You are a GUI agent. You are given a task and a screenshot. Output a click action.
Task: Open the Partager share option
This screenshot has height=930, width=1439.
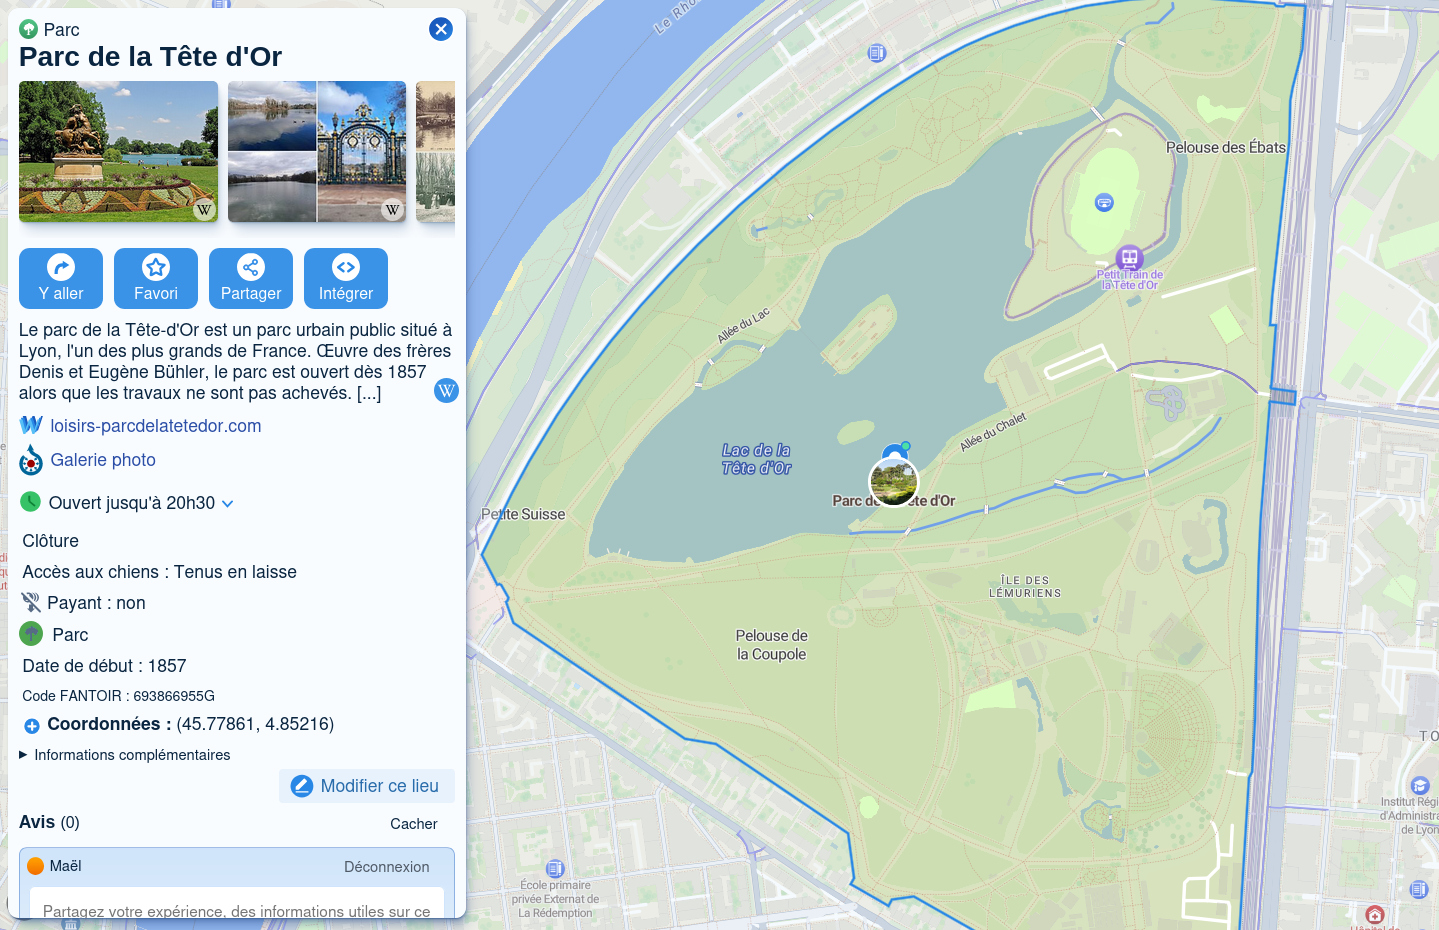(251, 278)
